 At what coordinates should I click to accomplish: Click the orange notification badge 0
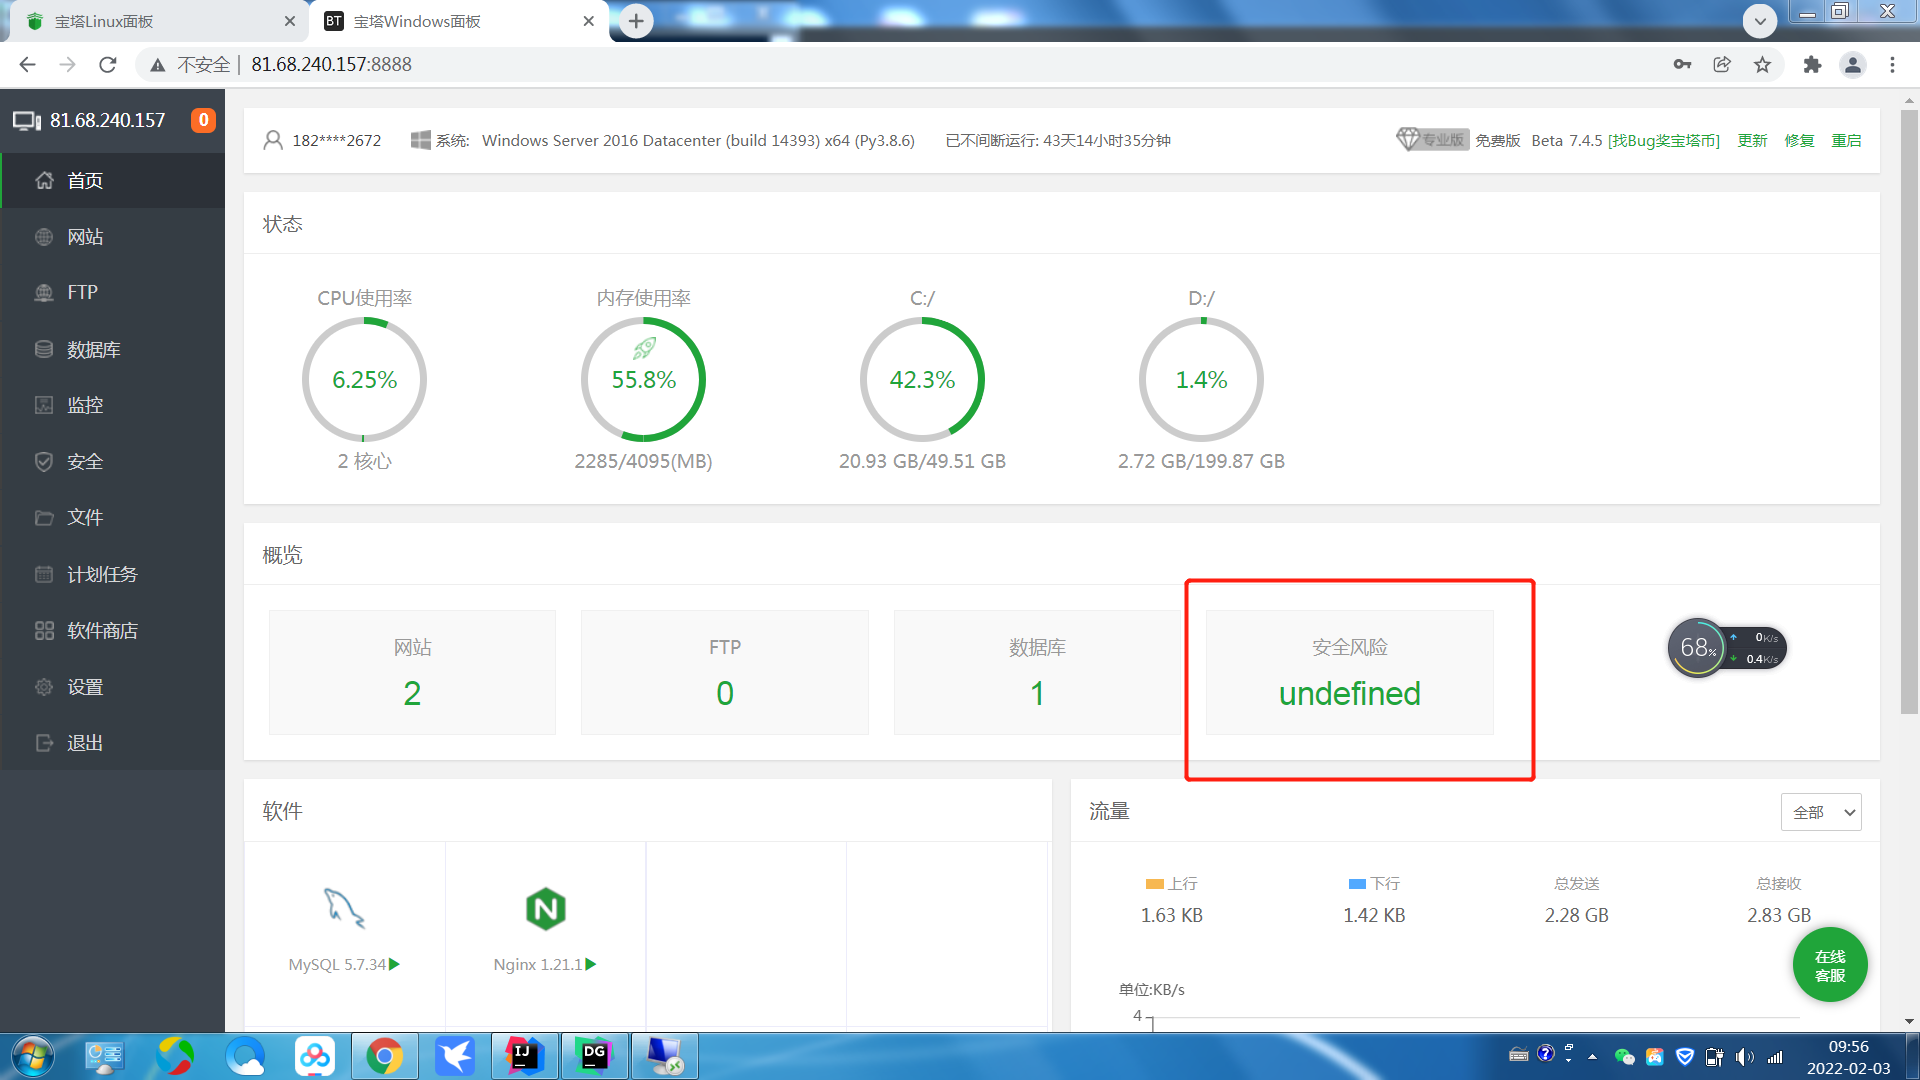point(203,120)
